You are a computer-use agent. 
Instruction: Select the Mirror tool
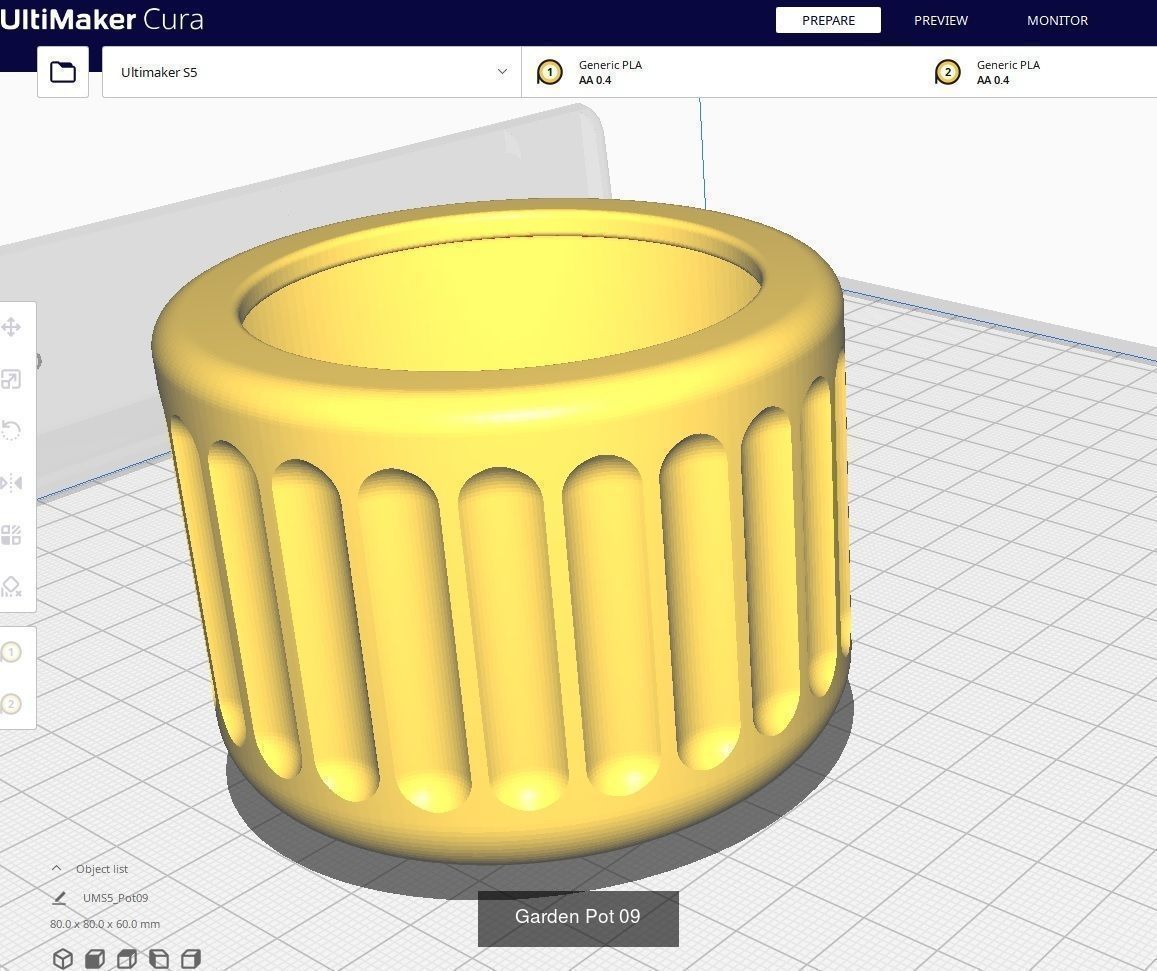pyautogui.click(x=11, y=483)
